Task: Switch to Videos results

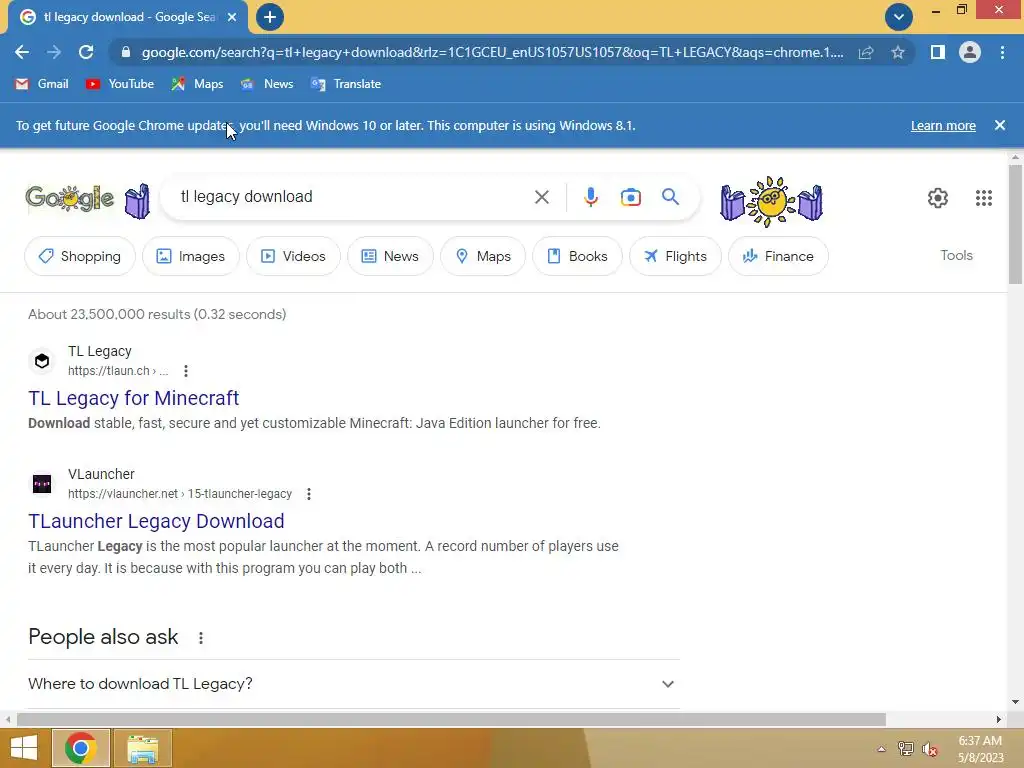Action: (293, 256)
